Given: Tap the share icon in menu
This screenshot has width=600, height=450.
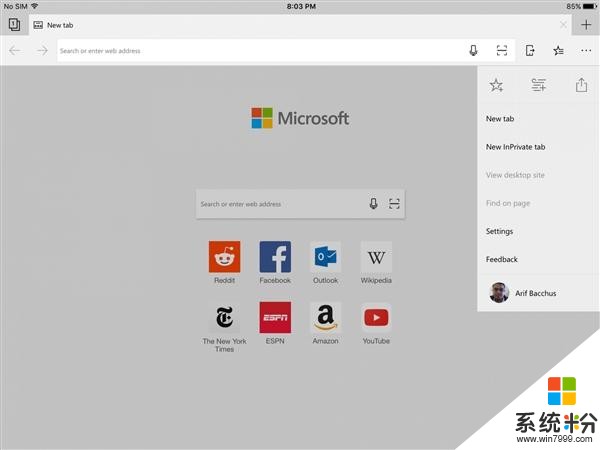Looking at the screenshot, I should tap(581, 85).
